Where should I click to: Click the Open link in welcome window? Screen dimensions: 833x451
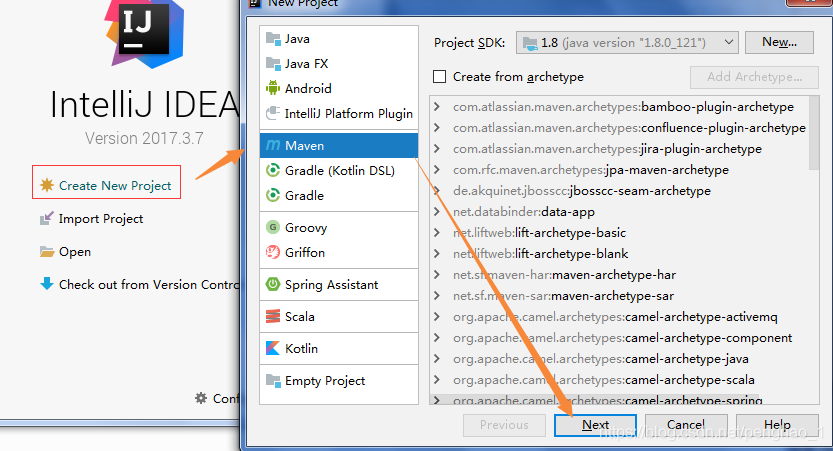tap(75, 252)
